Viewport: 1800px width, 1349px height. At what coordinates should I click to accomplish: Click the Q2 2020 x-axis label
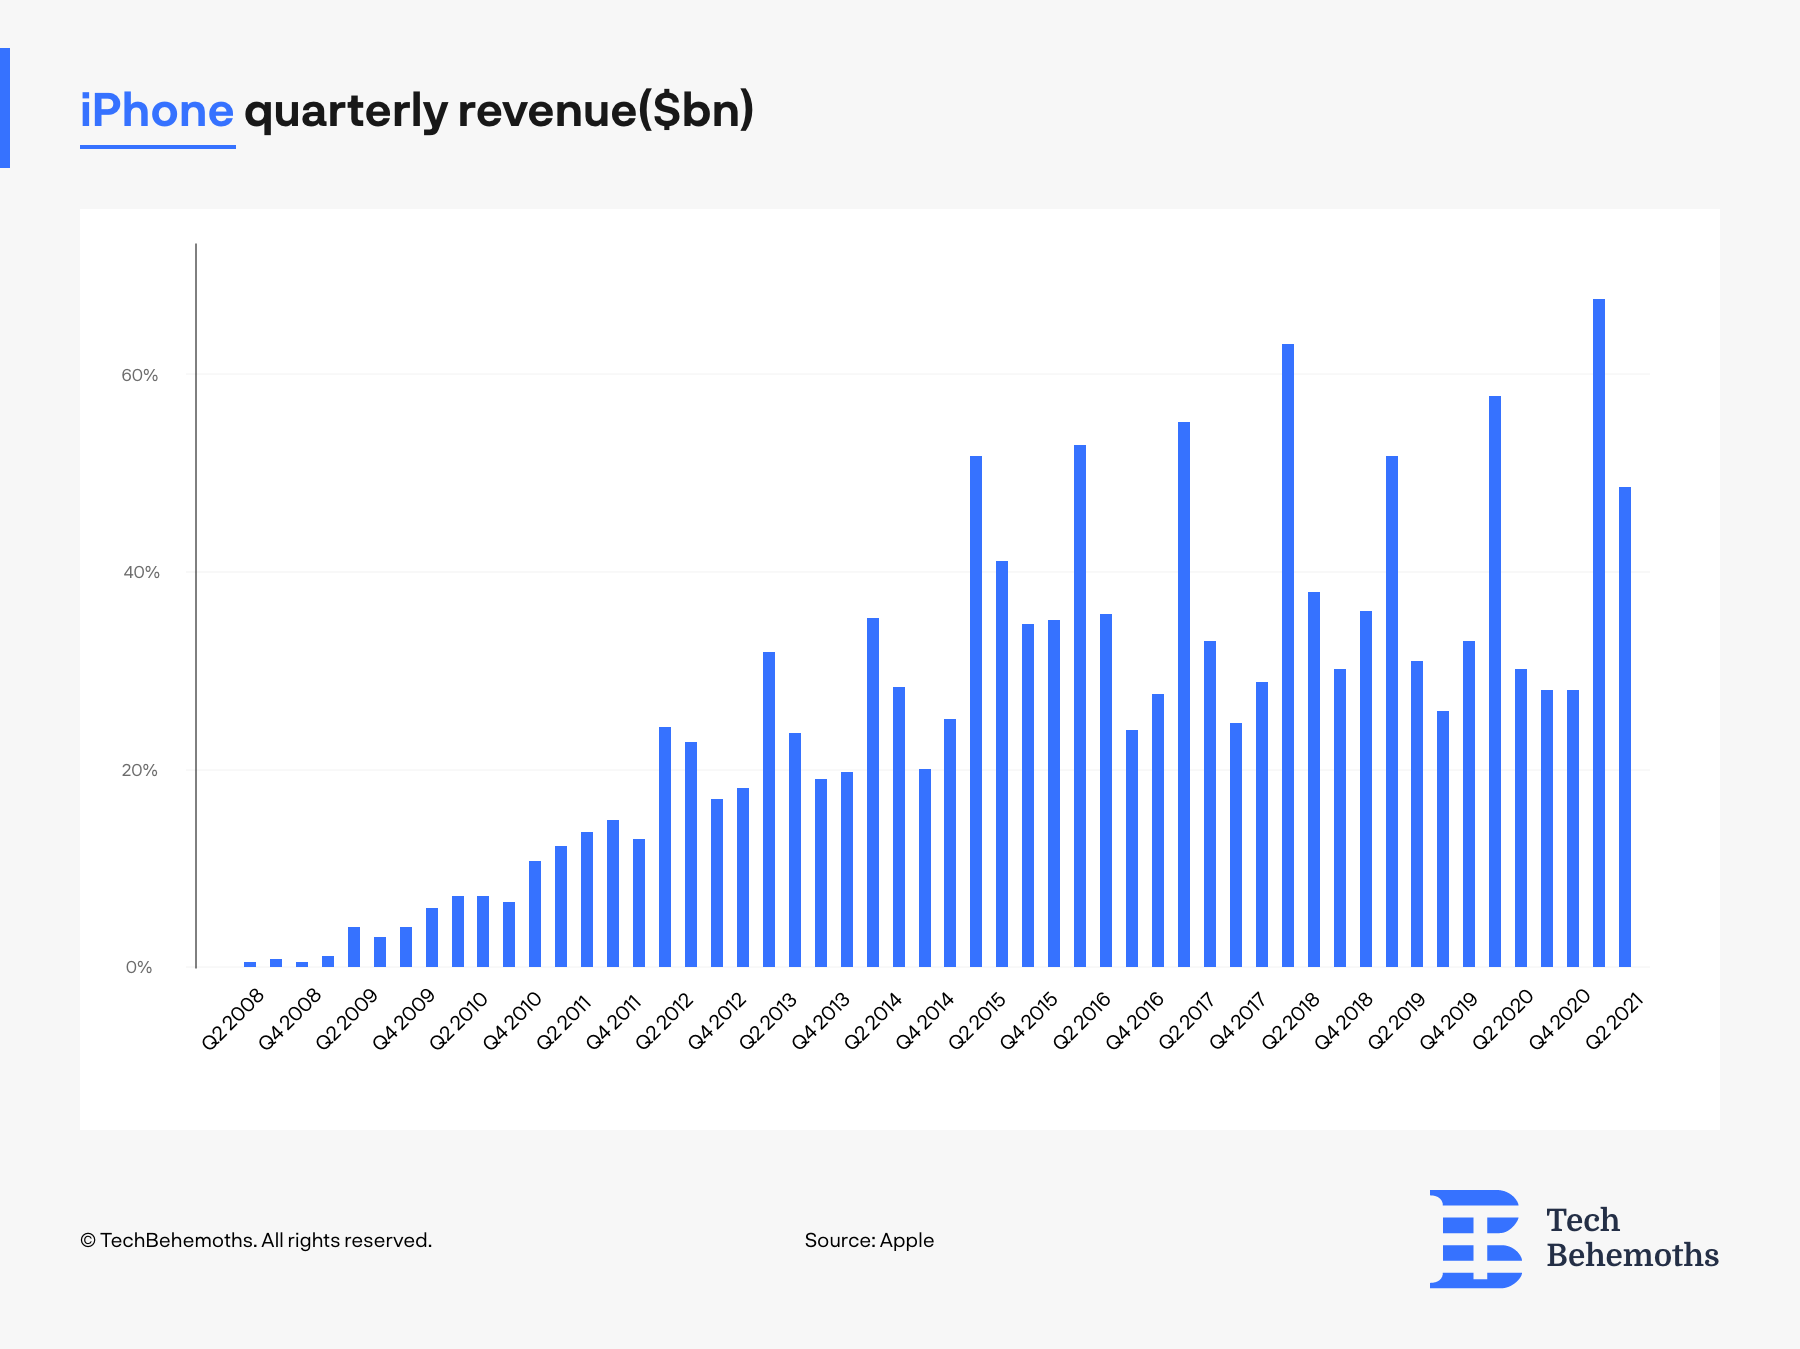point(1503,1020)
